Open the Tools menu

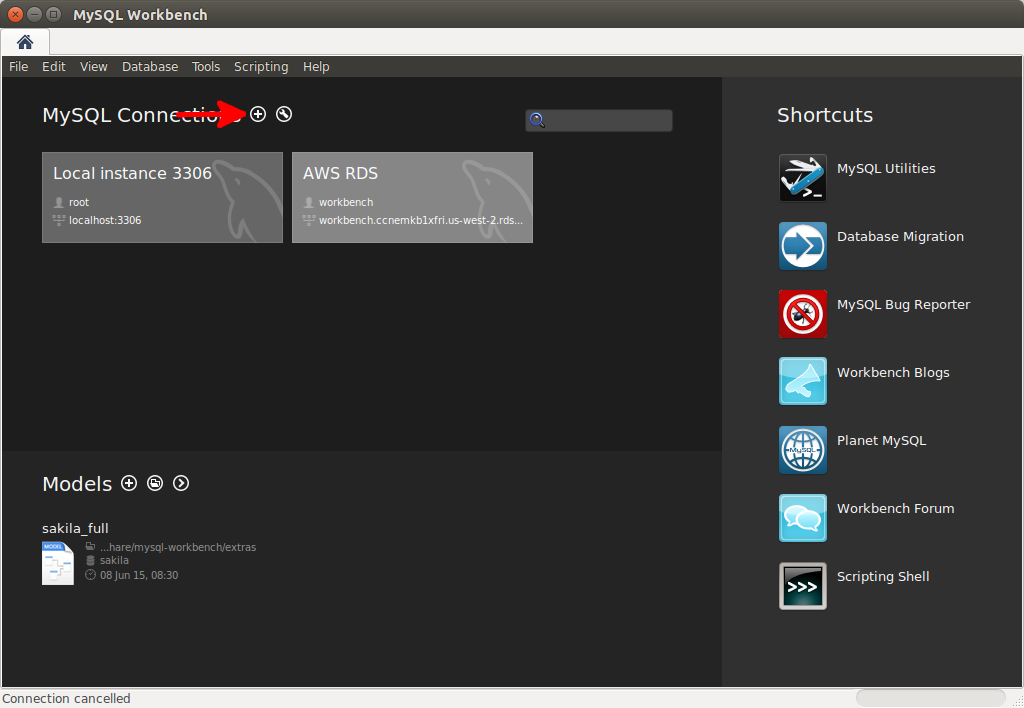tap(206, 67)
